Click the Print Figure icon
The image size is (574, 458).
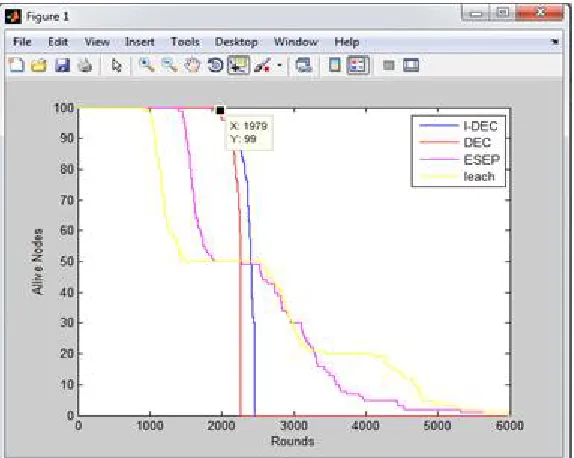[85, 66]
